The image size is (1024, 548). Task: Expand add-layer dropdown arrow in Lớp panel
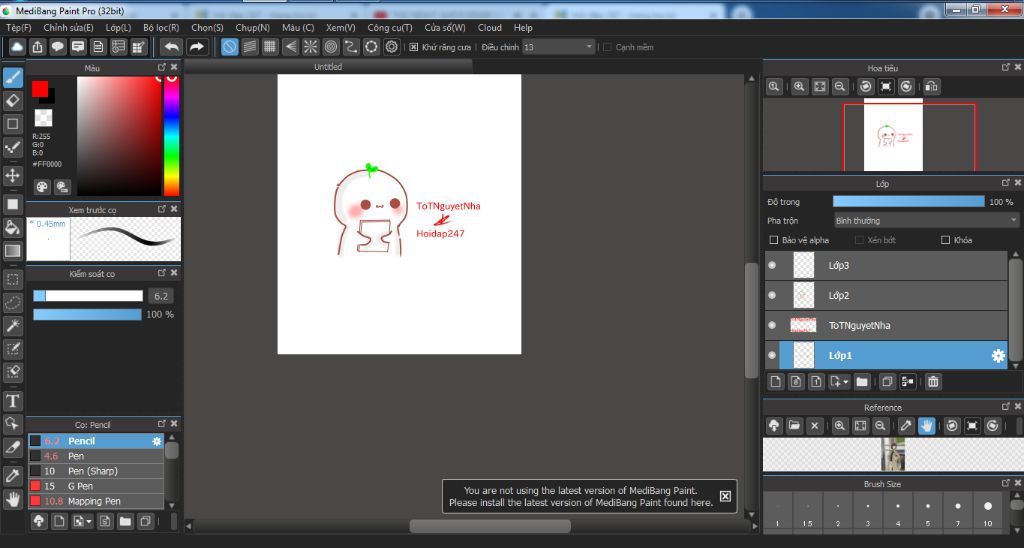[846, 381]
